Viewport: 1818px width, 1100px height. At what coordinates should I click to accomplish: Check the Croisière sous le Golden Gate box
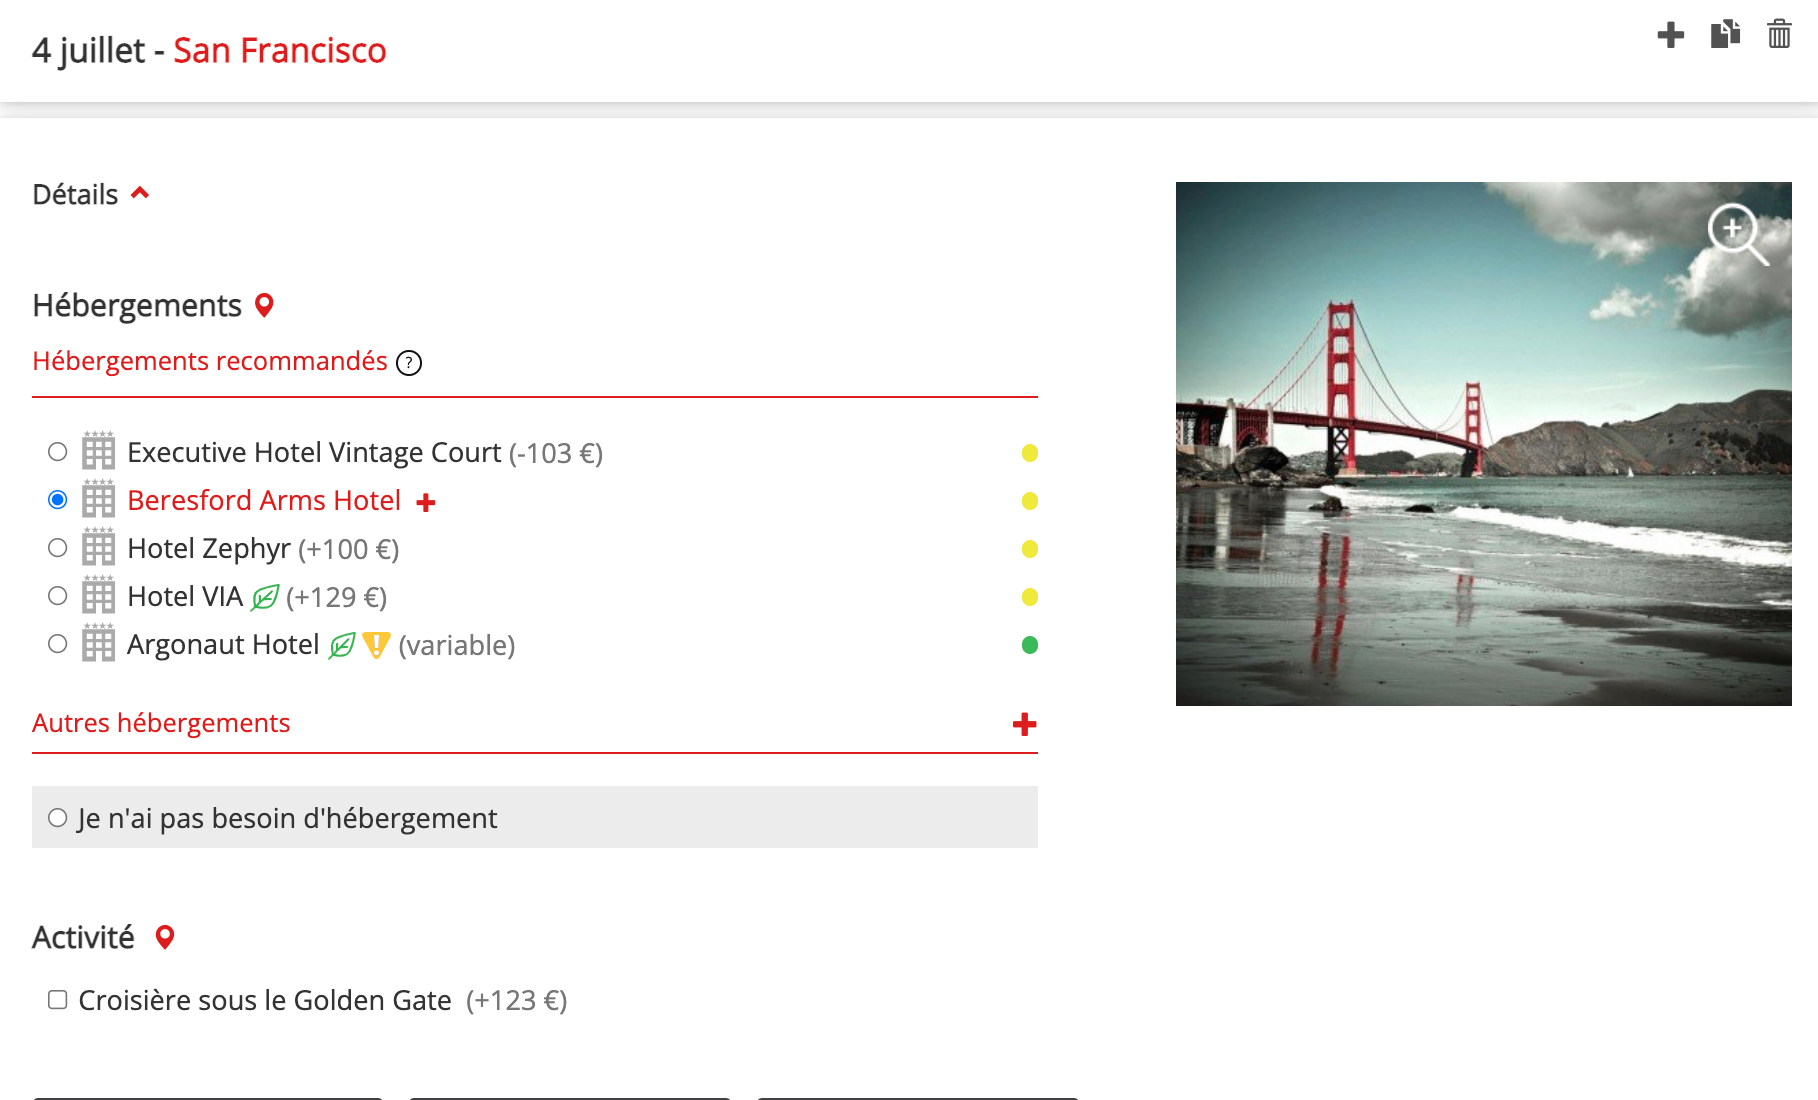click(58, 1000)
